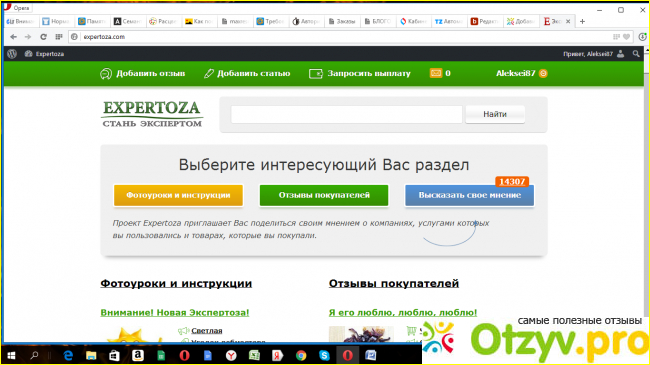Open Отзывы покупателей heading link
Image resolution: width=650 pixels, height=365 pixels.
[x=394, y=284]
